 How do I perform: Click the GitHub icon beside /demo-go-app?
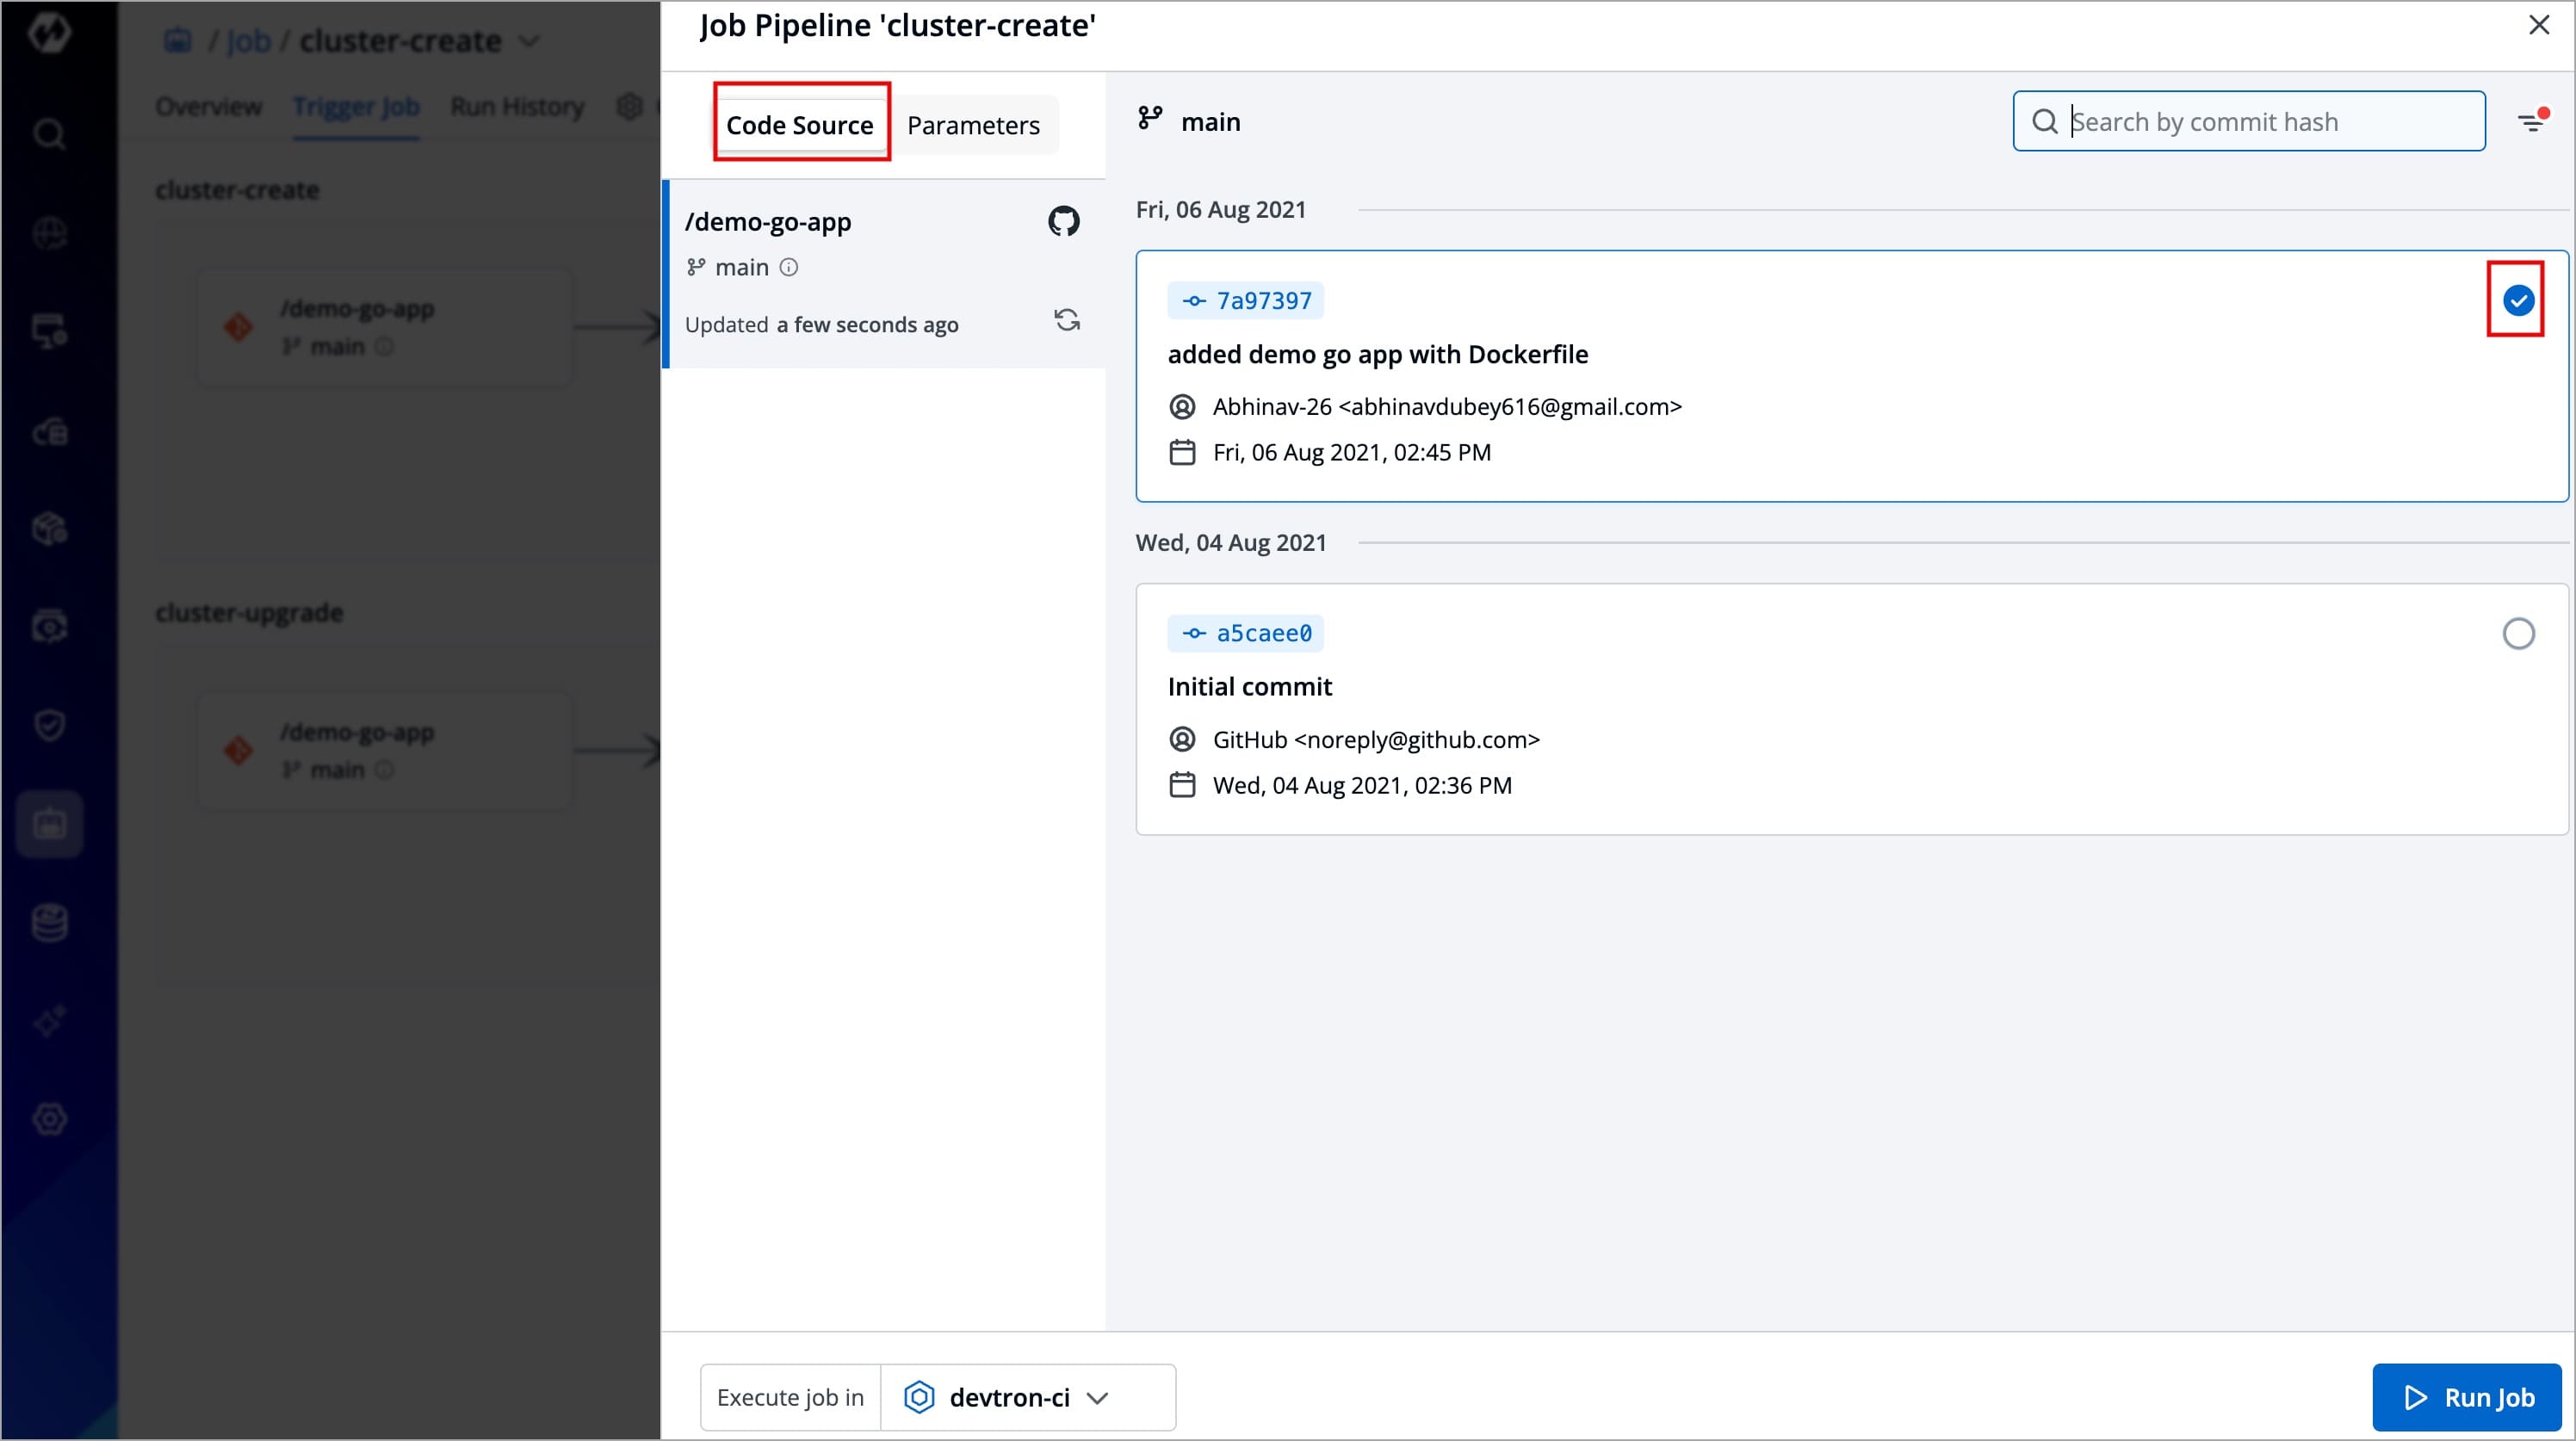click(x=1063, y=221)
